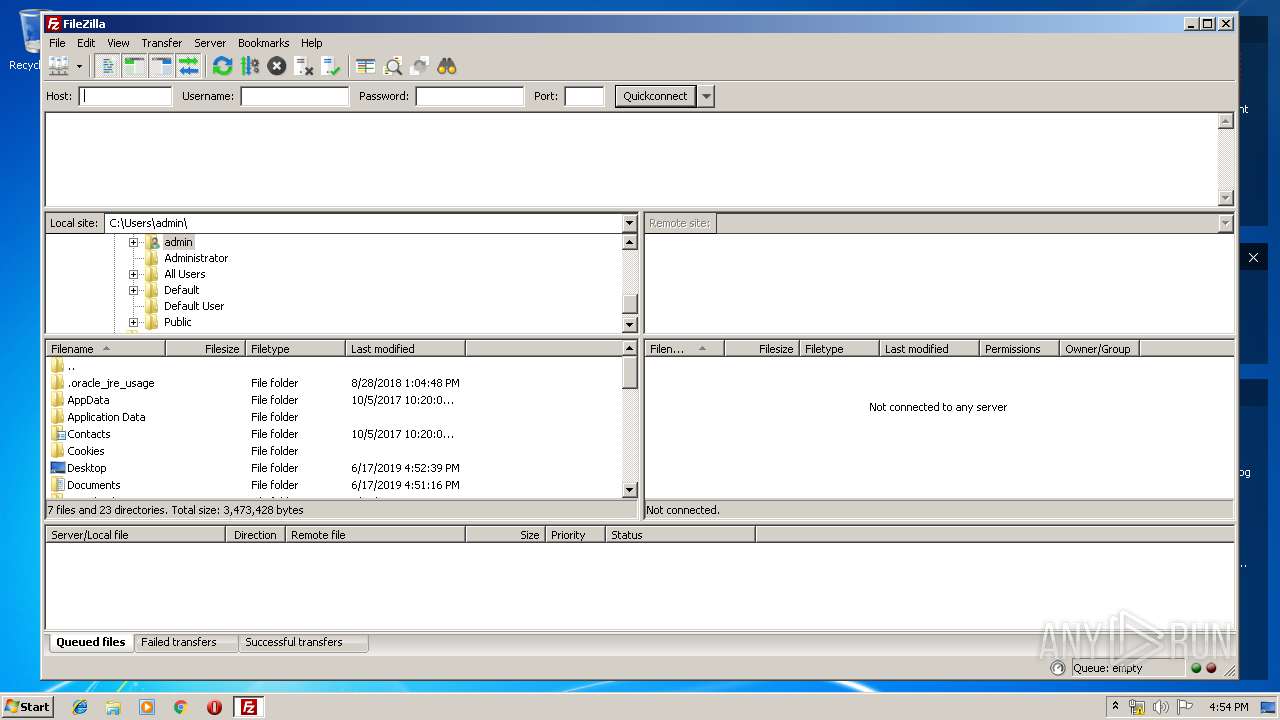Toggle local directory tree display
The height and width of the screenshot is (720, 1280).
(134, 66)
